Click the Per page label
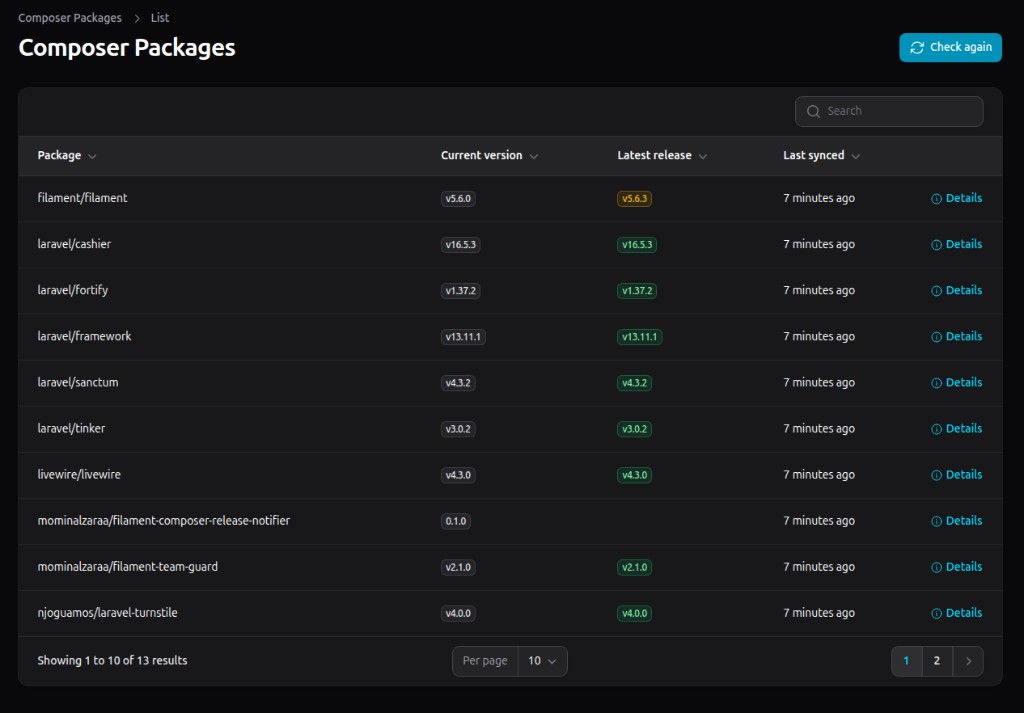This screenshot has width=1024, height=713. pyautogui.click(x=485, y=661)
